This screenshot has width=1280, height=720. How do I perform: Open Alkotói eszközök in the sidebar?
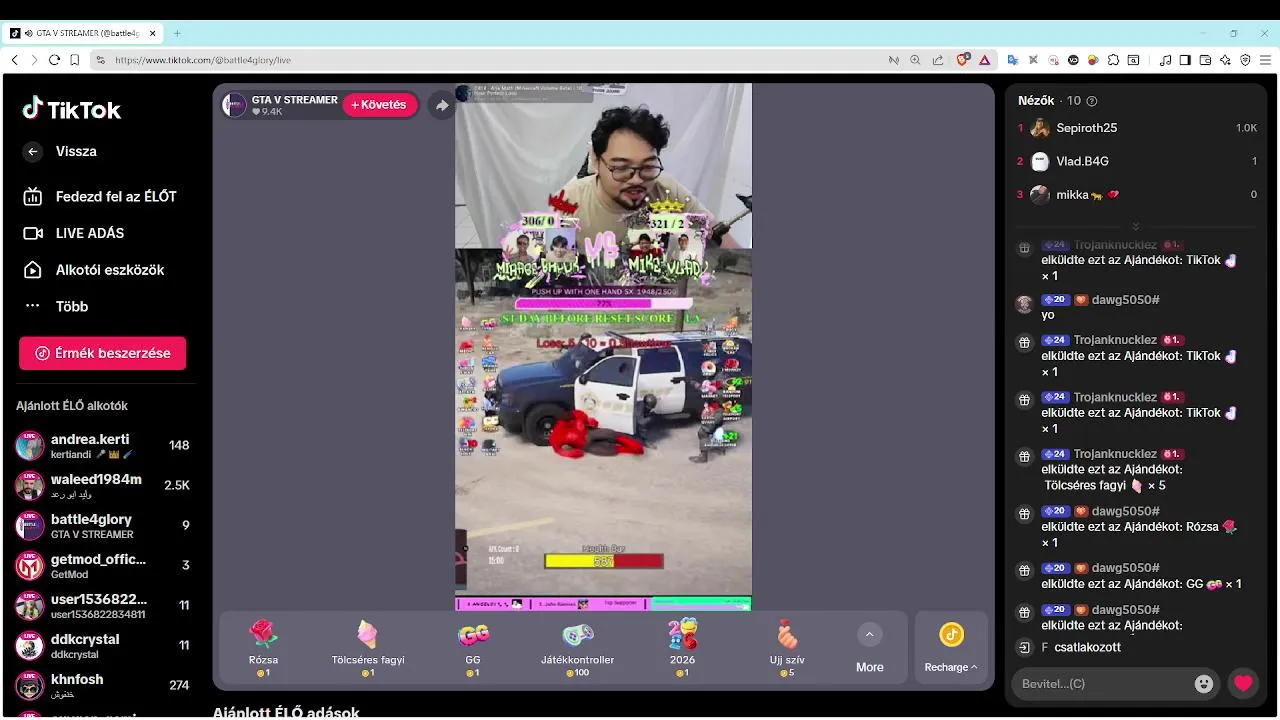(x=92, y=270)
